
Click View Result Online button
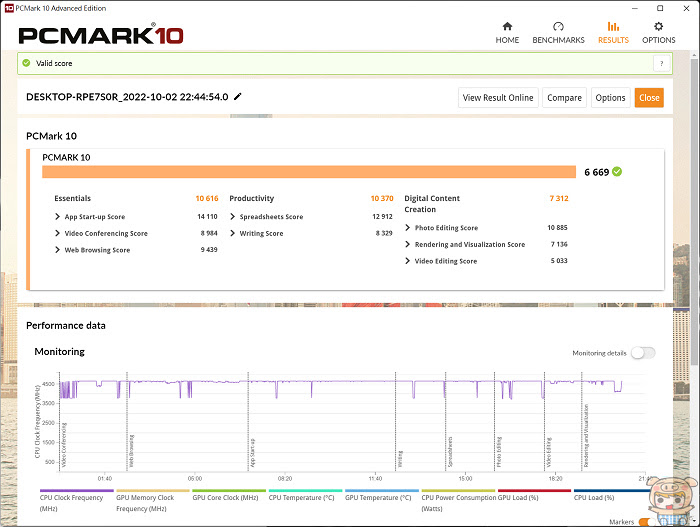point(498,98)
